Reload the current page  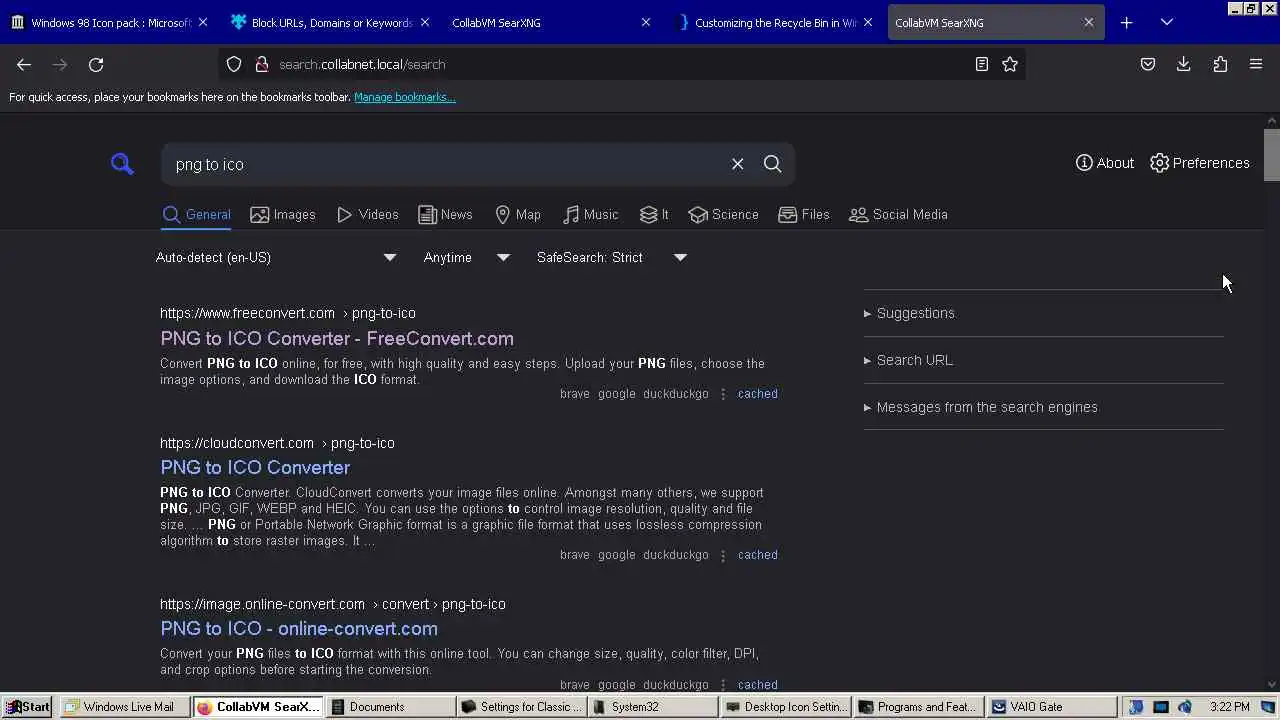(x=96, y=64)
